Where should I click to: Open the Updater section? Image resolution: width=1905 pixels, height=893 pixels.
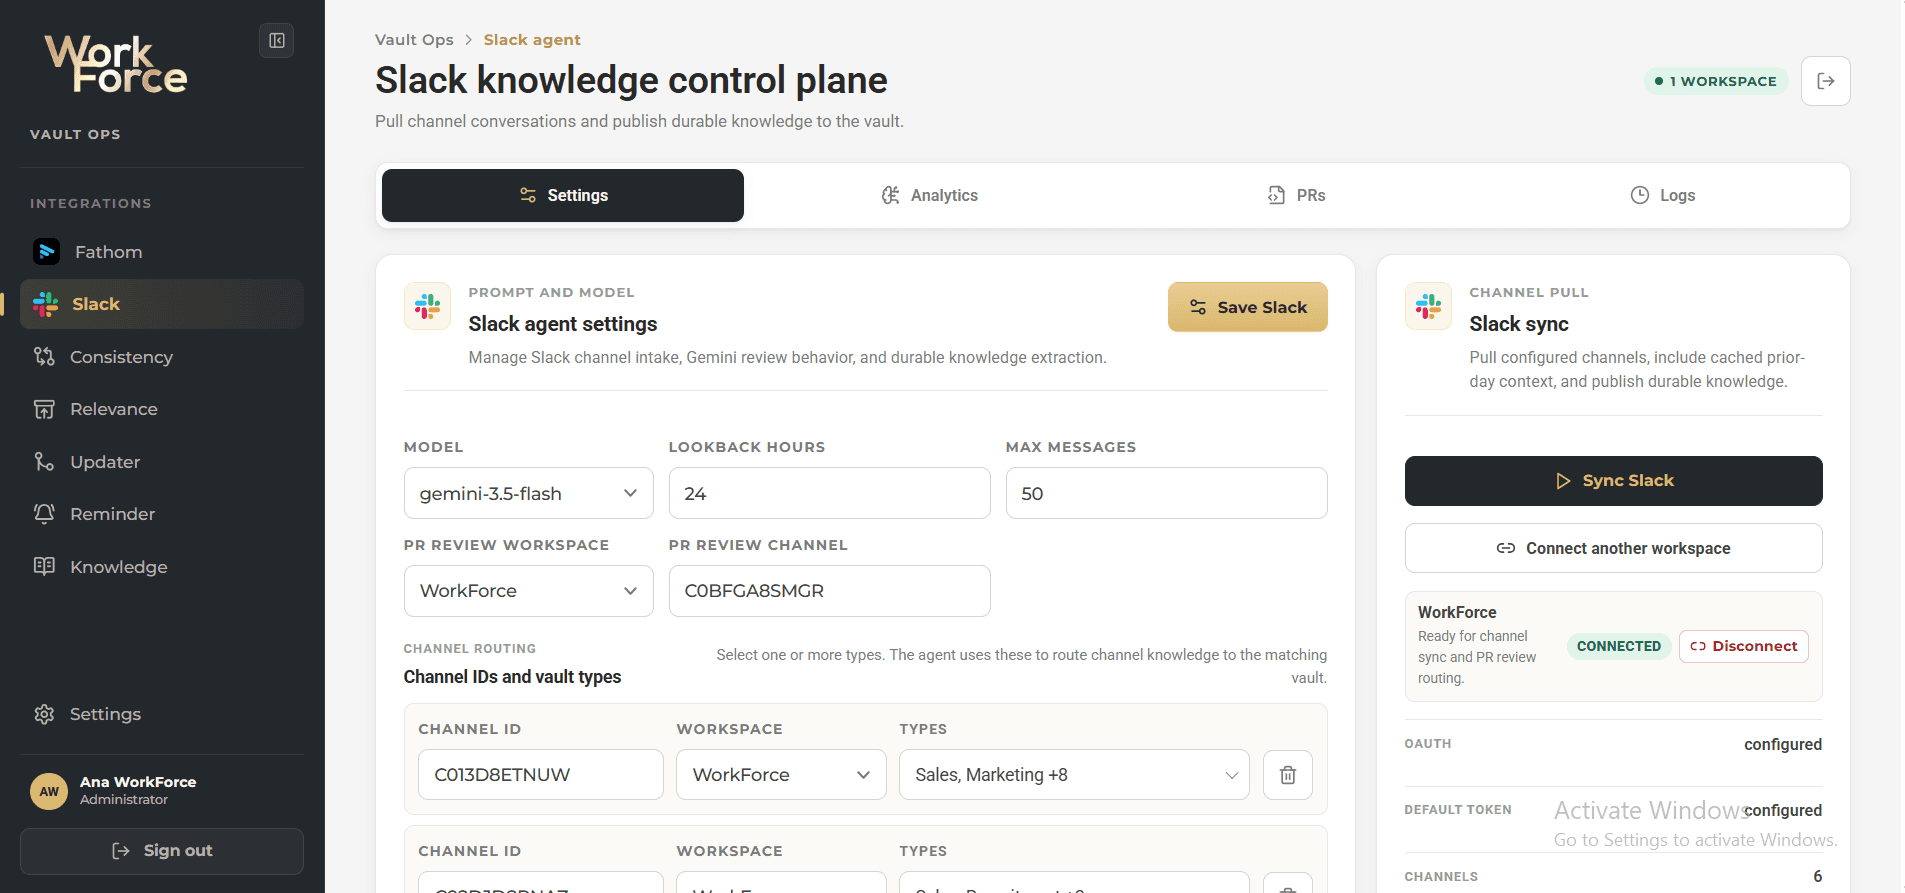coord(161,462)
